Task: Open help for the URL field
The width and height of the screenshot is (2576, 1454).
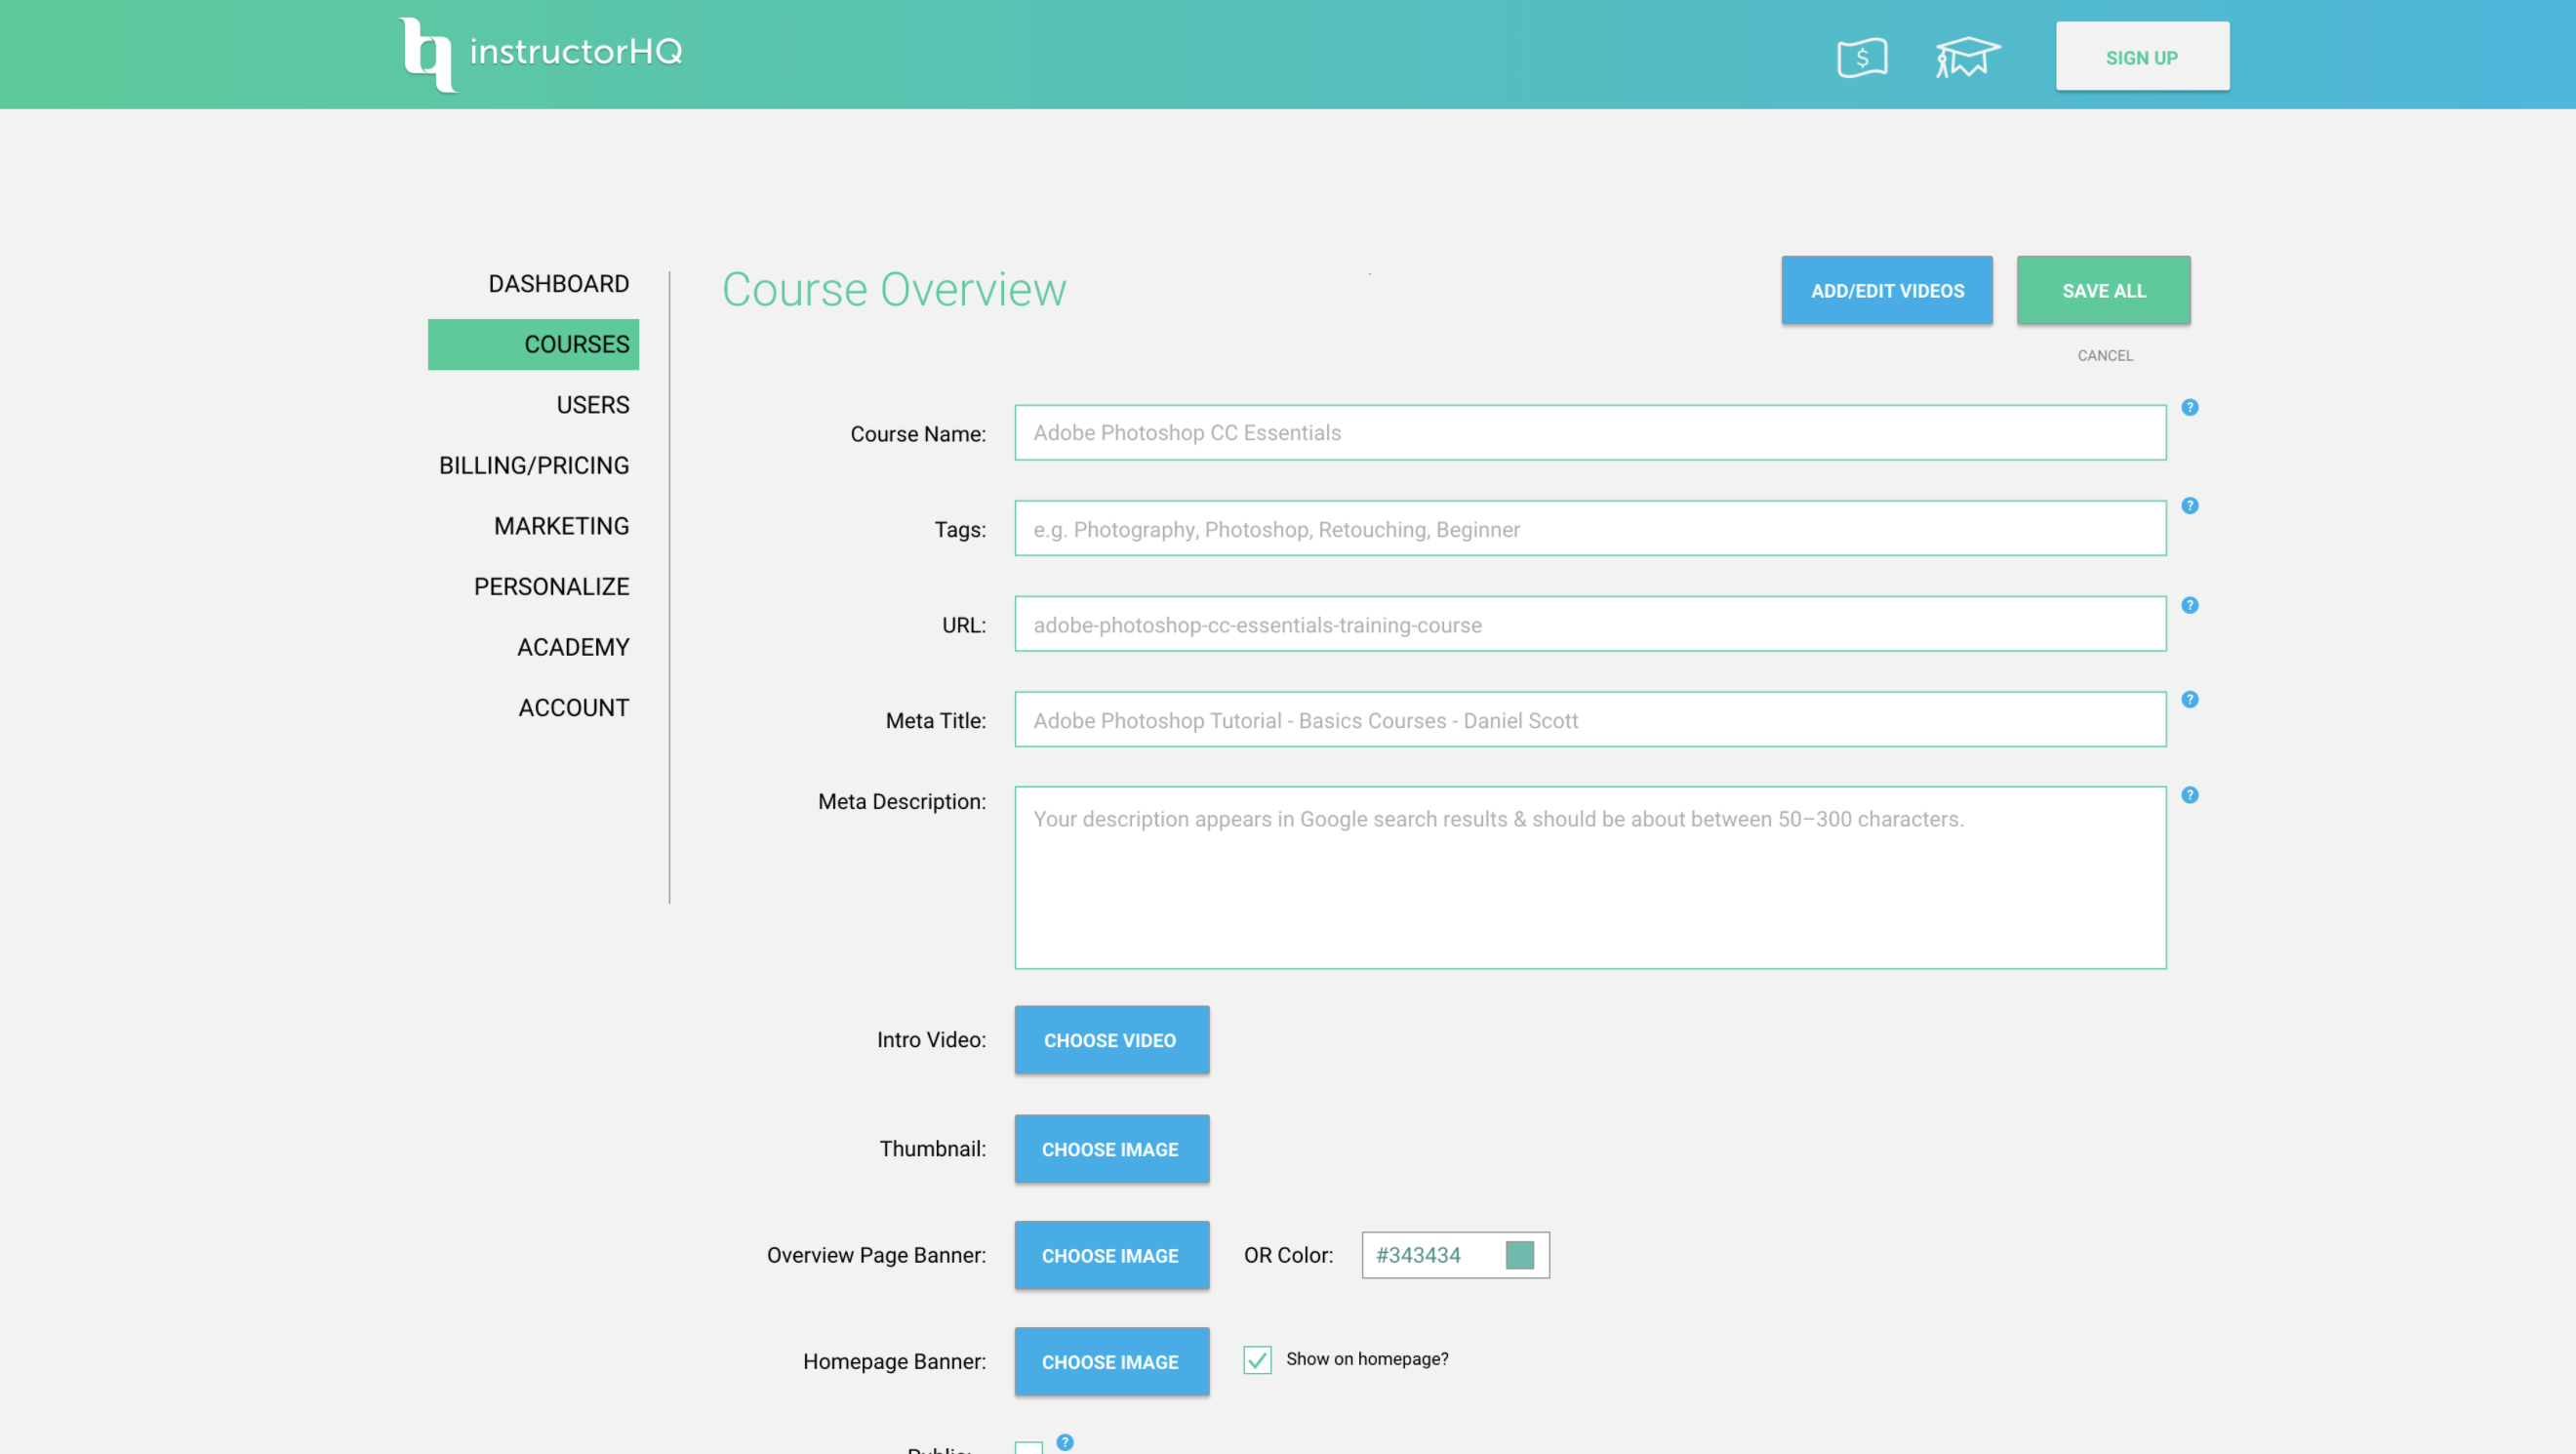Action: click(2190, 605)
